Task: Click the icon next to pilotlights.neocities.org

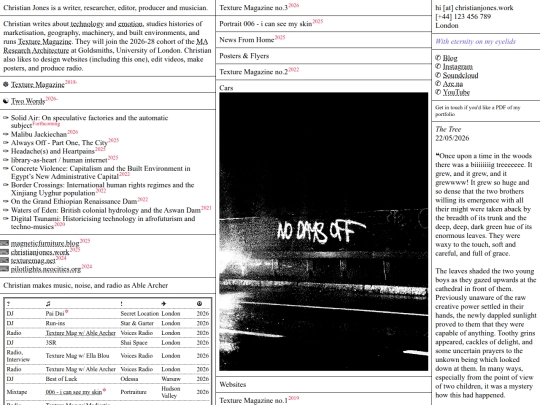Action: (4, 269)
